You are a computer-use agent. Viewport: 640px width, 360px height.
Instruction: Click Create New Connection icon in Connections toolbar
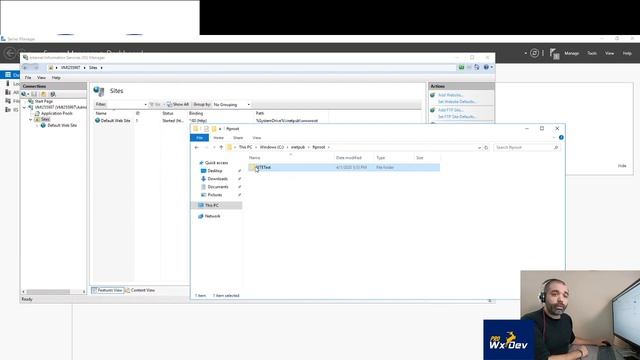[25, 94]
